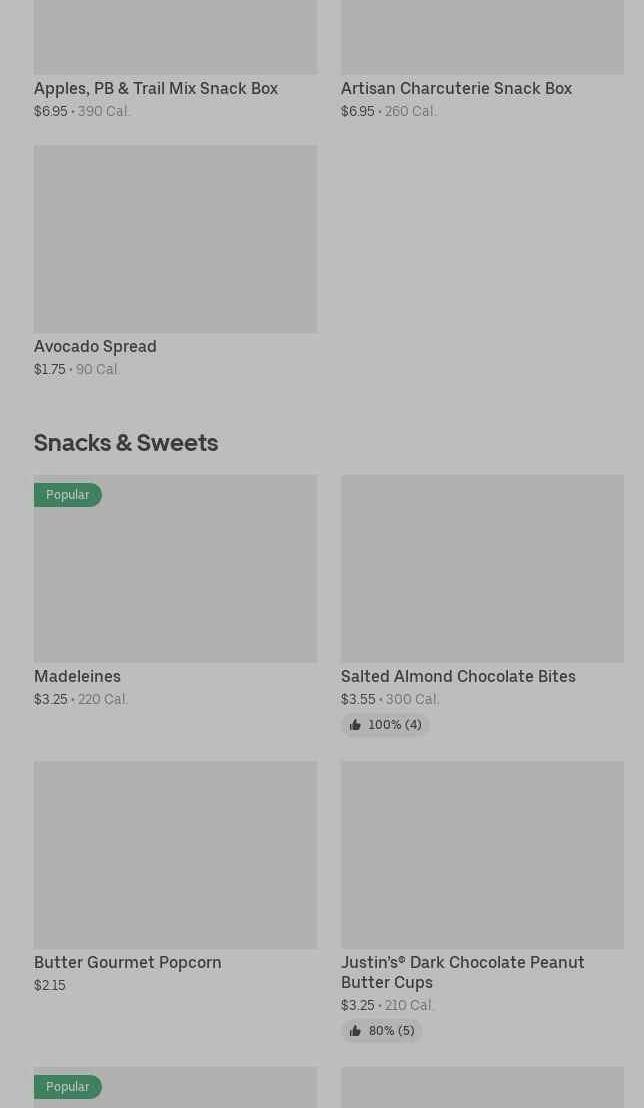
Task: Click the Madeleines item title
Action: [77, 676]
